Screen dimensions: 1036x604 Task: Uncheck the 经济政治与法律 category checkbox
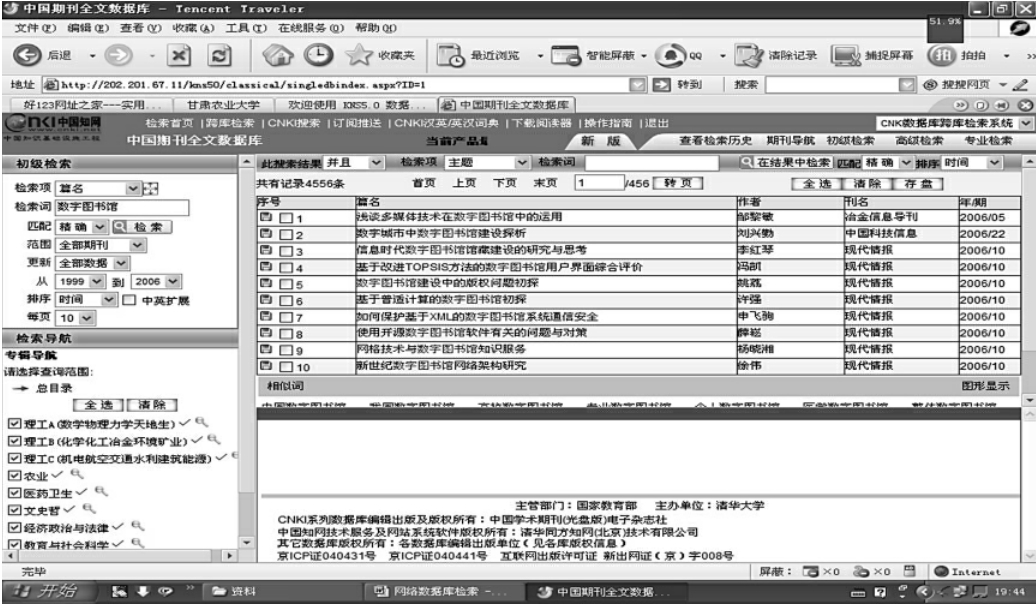pyautogui.click(x=14, y=527)
